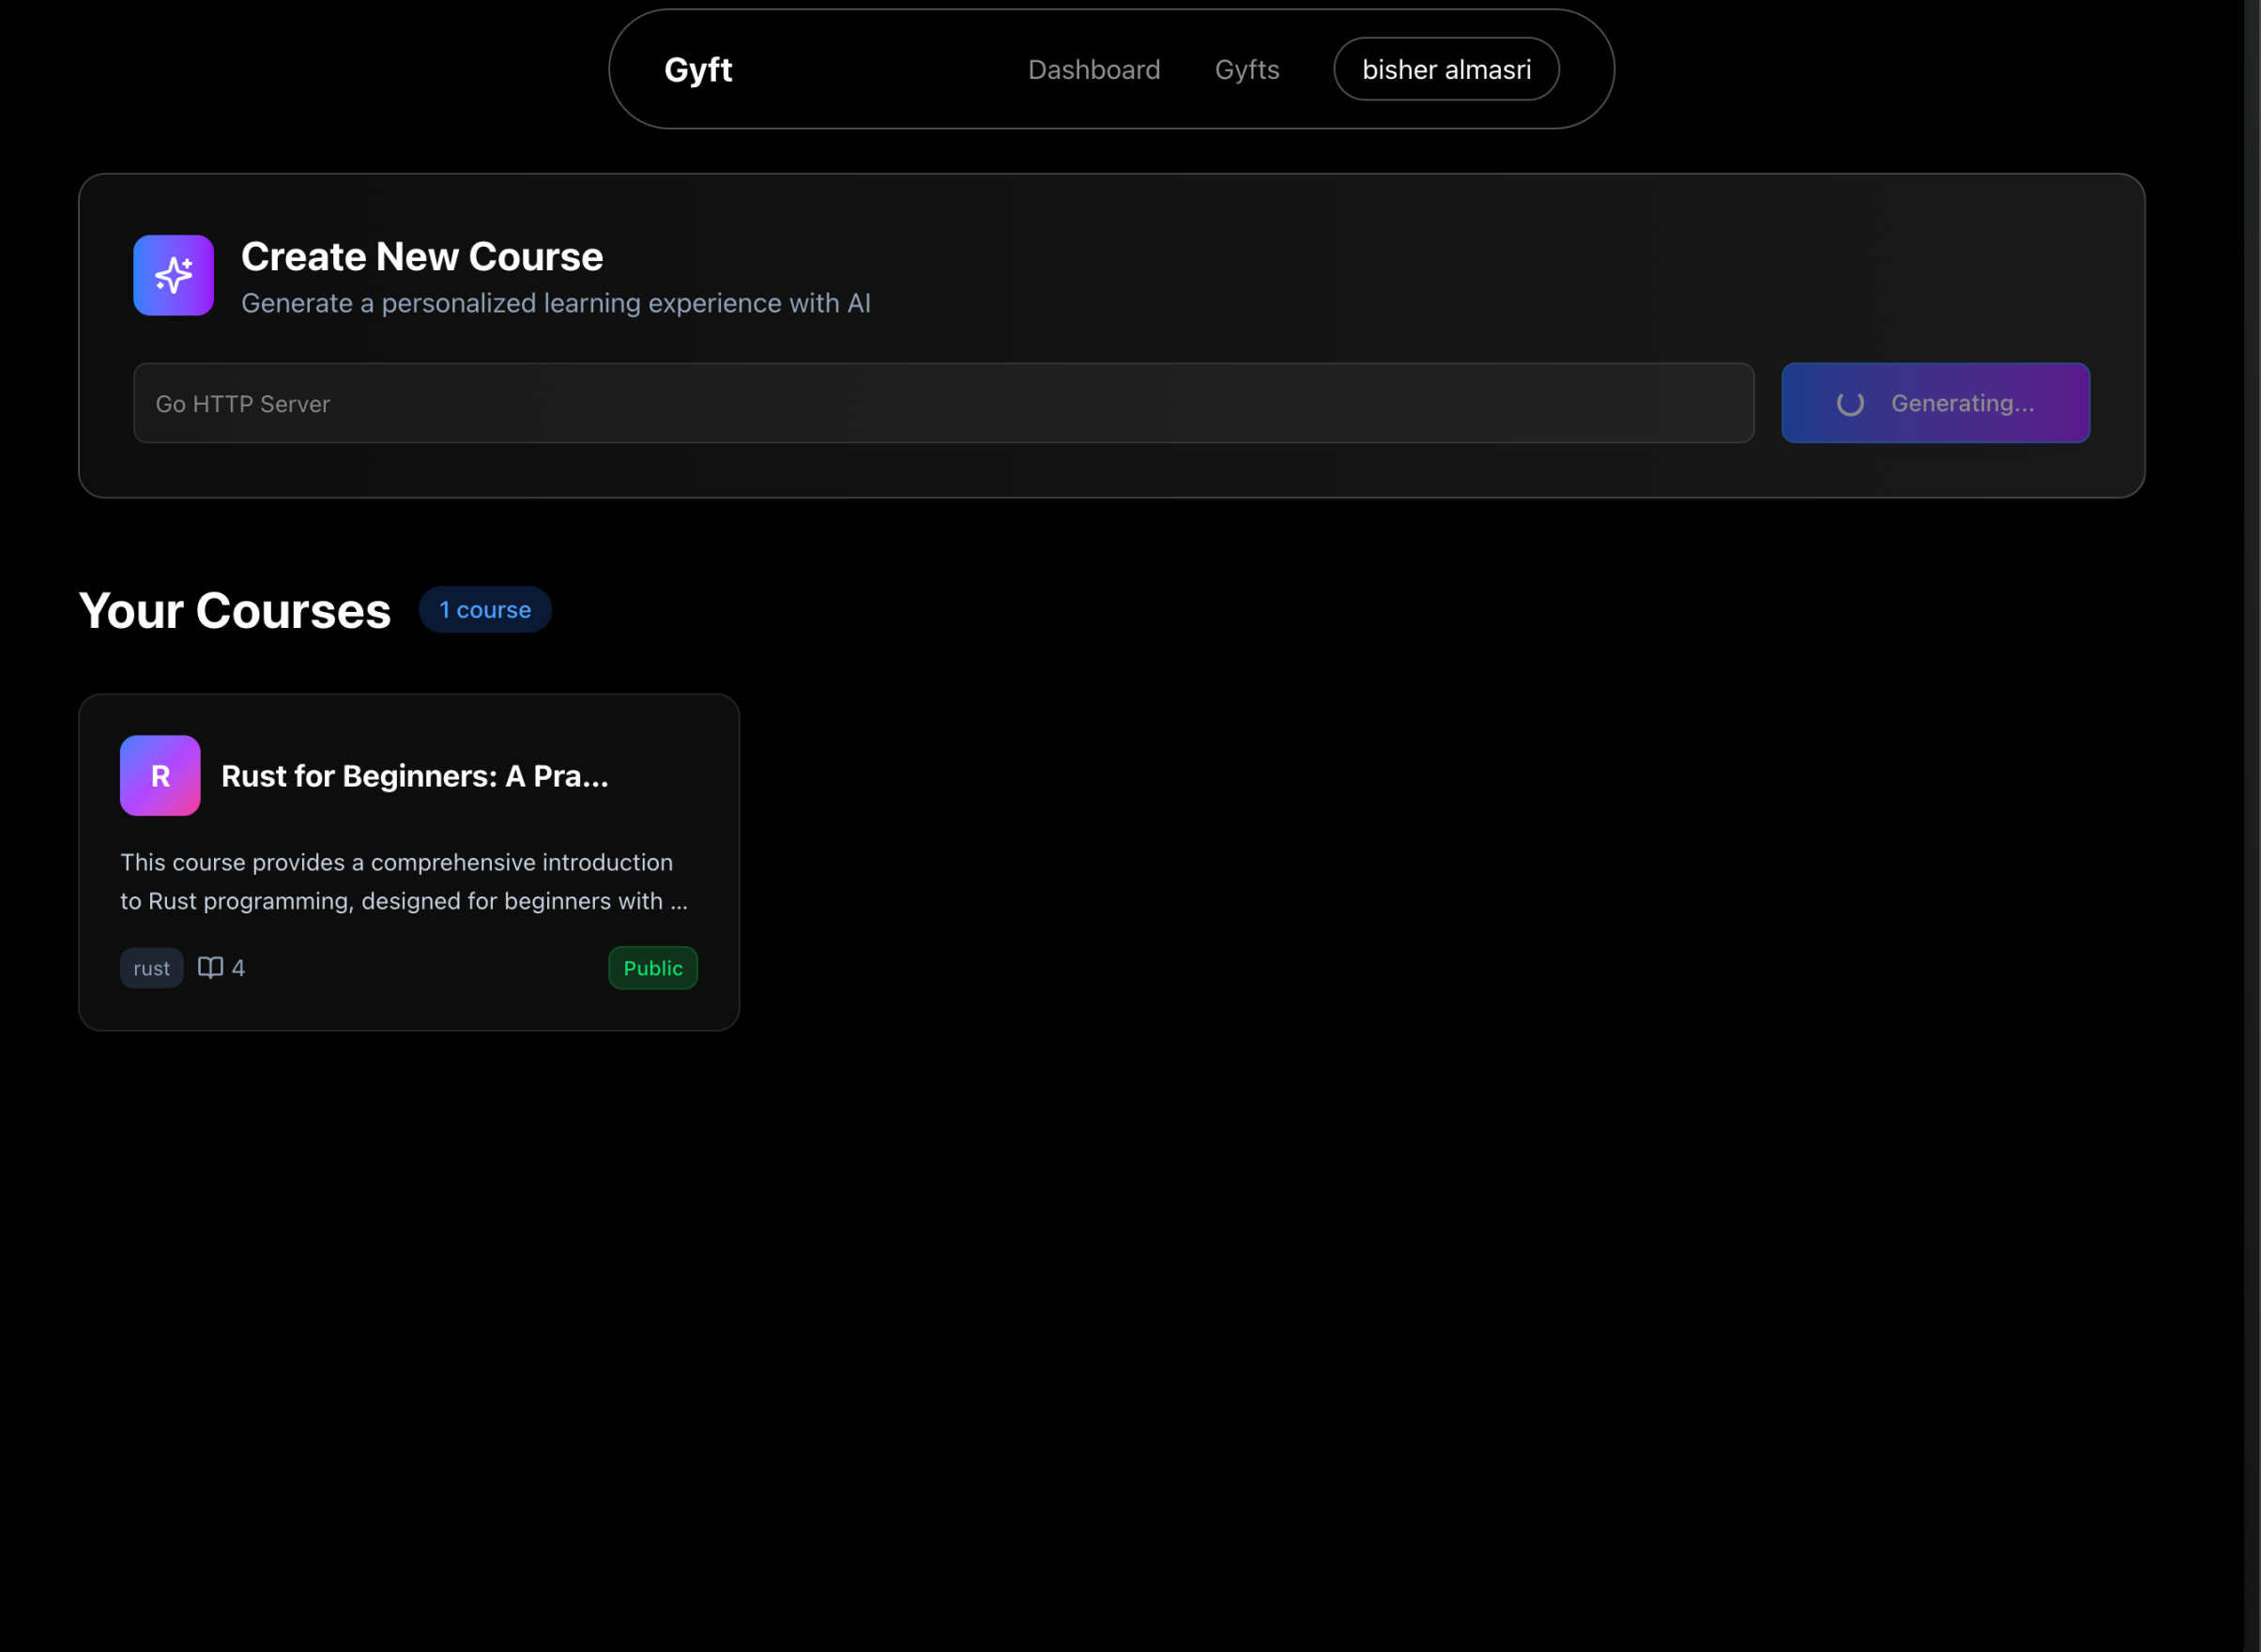Open the Dashboard nav item
Image resolution: width=2261 pixels, height=1652 pixels.
coord(1093,70)
